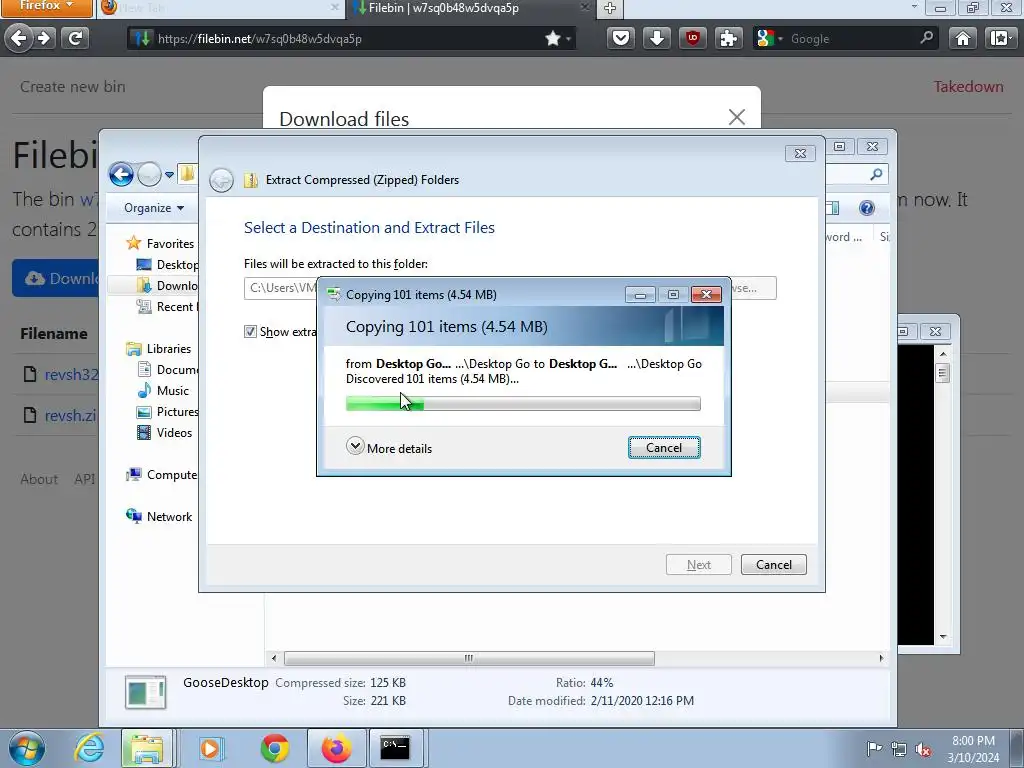Screen dimensions: 1024x768
Task: Click the Next button in Extract wizard
Action: (x=699, y=564)
